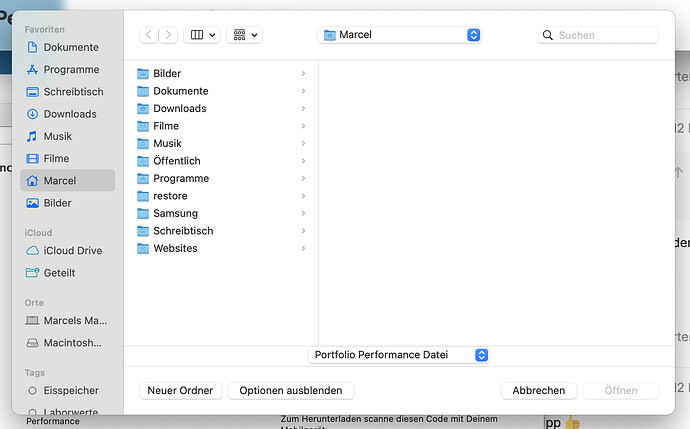690x429 pixels.
Task: Open iCloud Drive in the sidebar
Action: tap(72, 251)
